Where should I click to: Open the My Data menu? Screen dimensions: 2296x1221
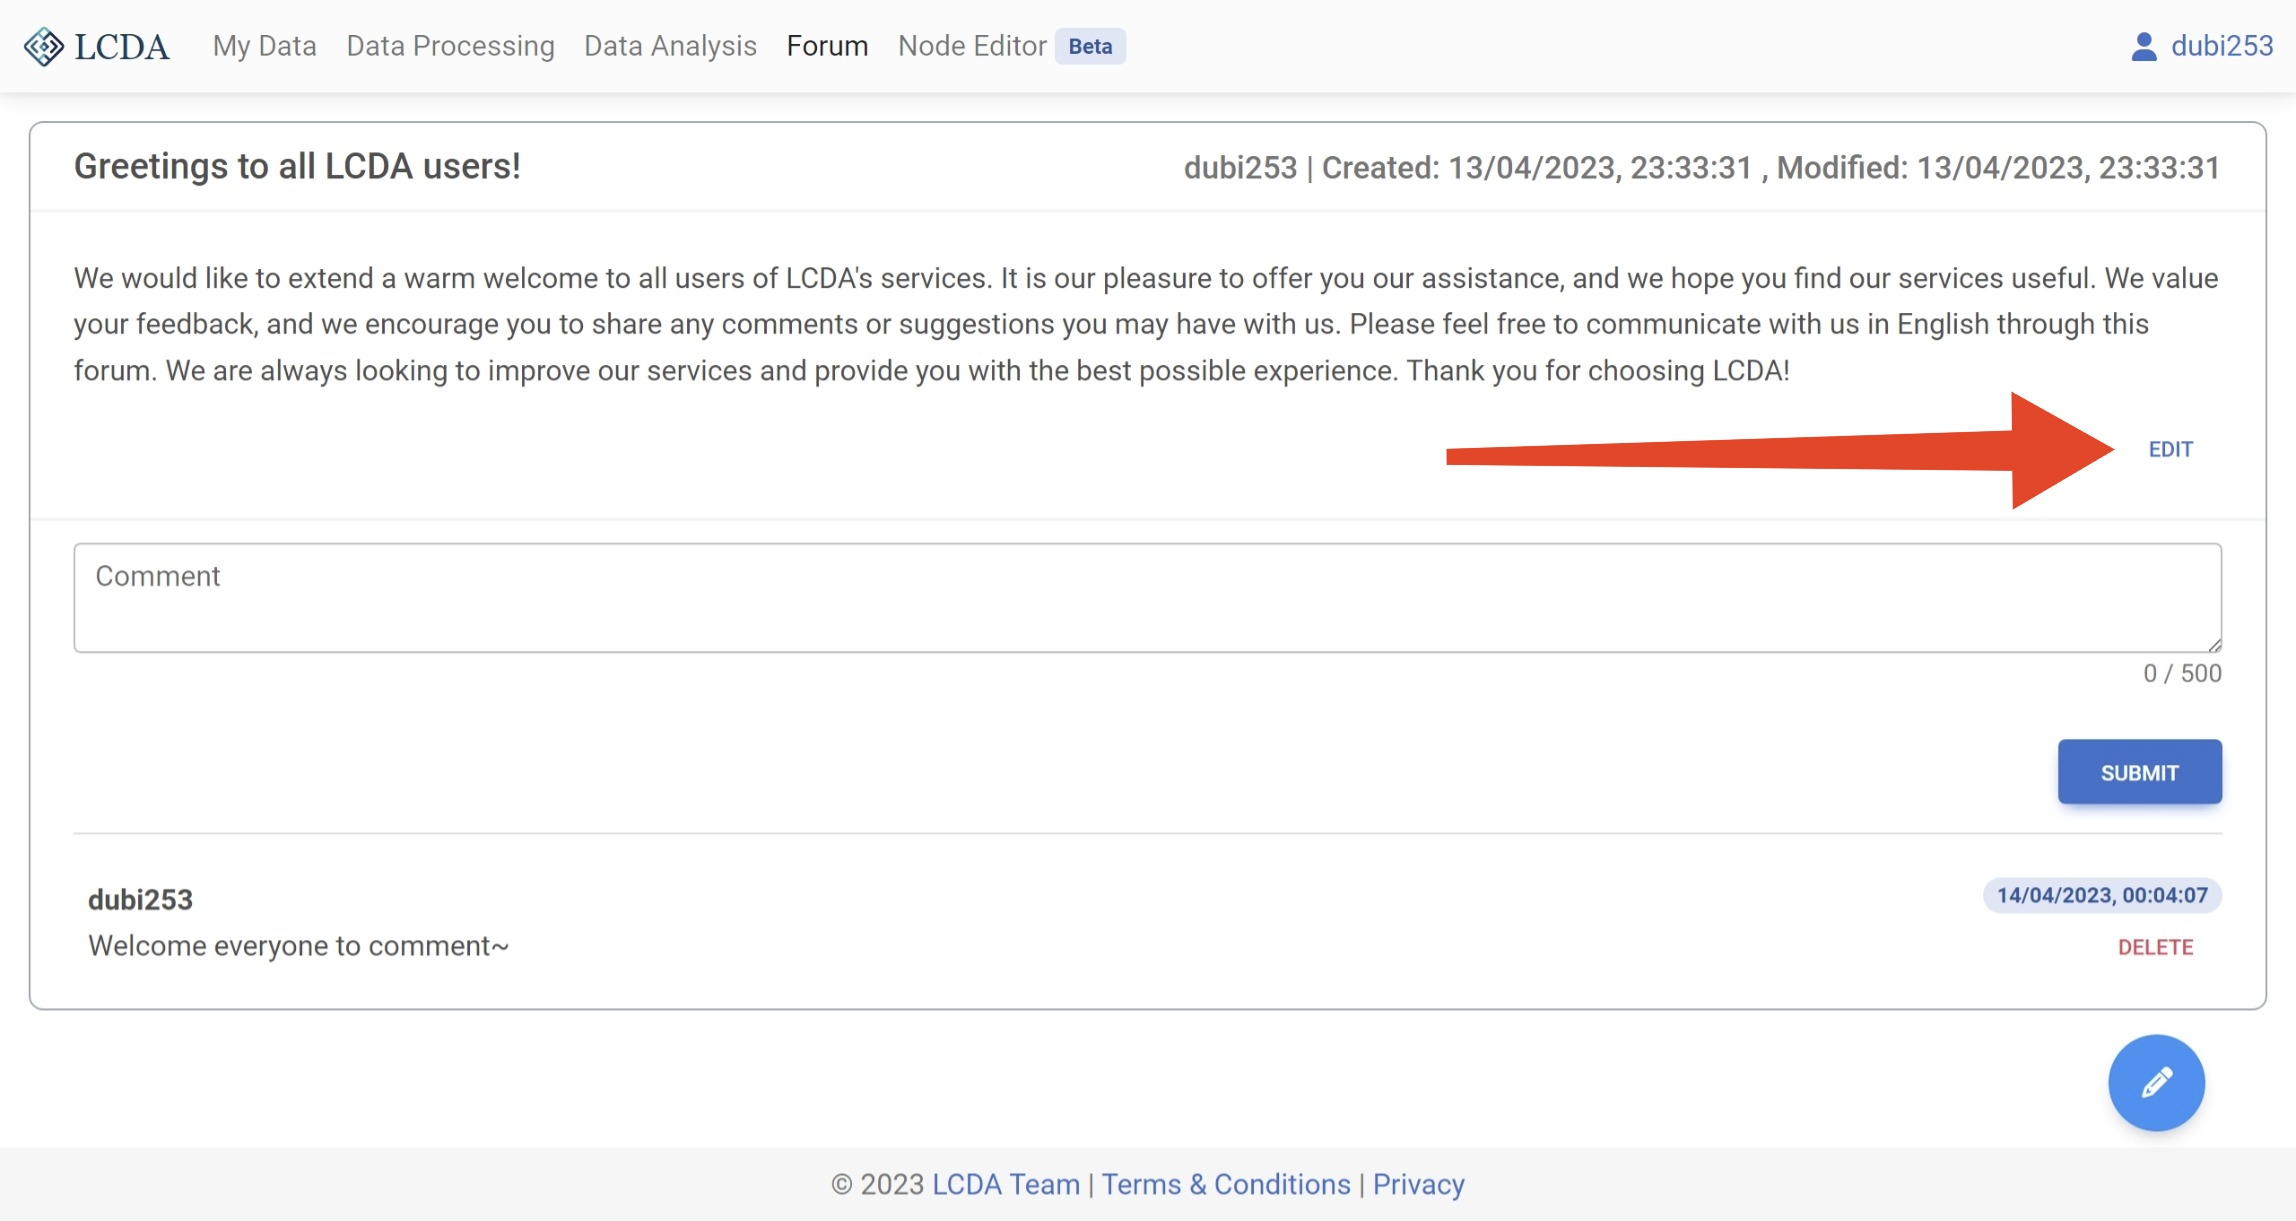tap(264, 46)
